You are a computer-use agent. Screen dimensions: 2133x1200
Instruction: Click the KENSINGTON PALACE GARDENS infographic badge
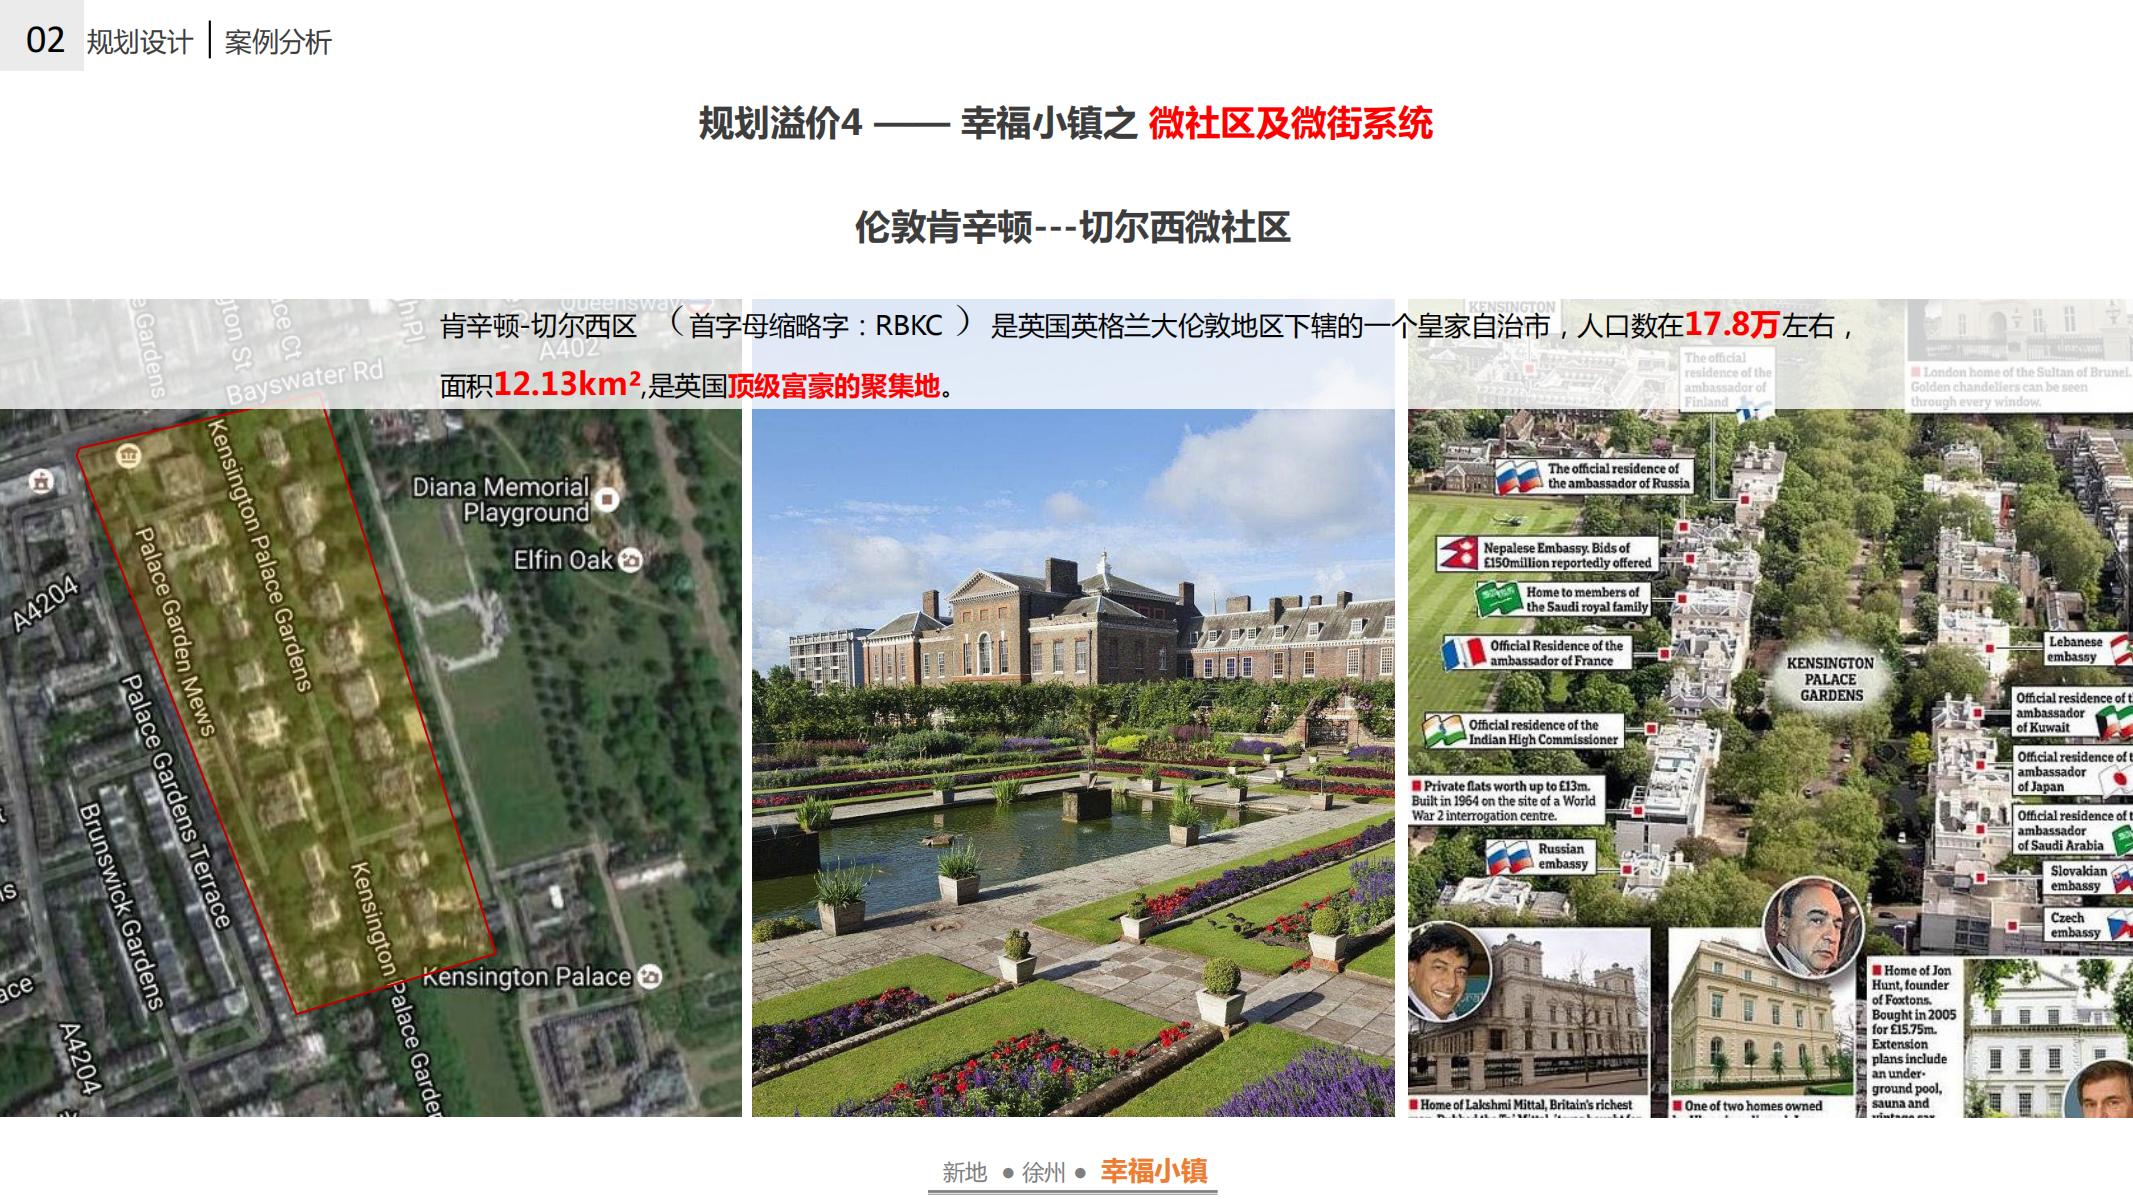[1831, 679]
